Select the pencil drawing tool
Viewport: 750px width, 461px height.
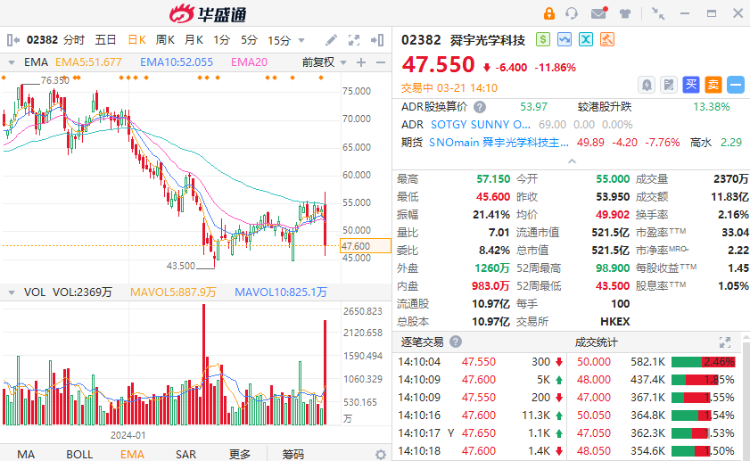pos(331,40)
